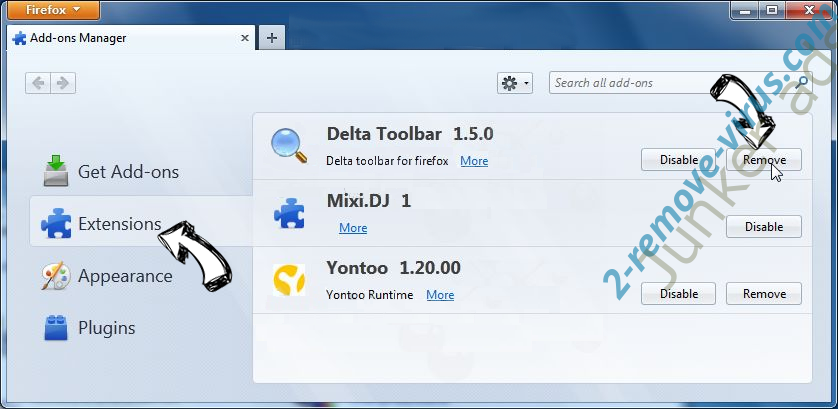Click the Yontoo yellow extension icon
838x409 pixels.
289,281
